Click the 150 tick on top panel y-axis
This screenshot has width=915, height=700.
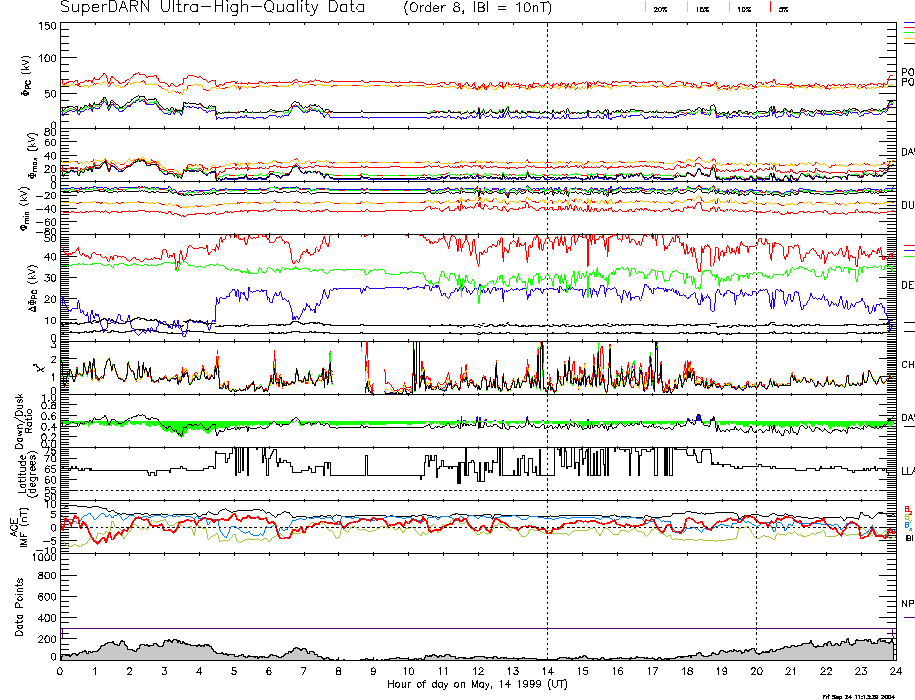46,26
